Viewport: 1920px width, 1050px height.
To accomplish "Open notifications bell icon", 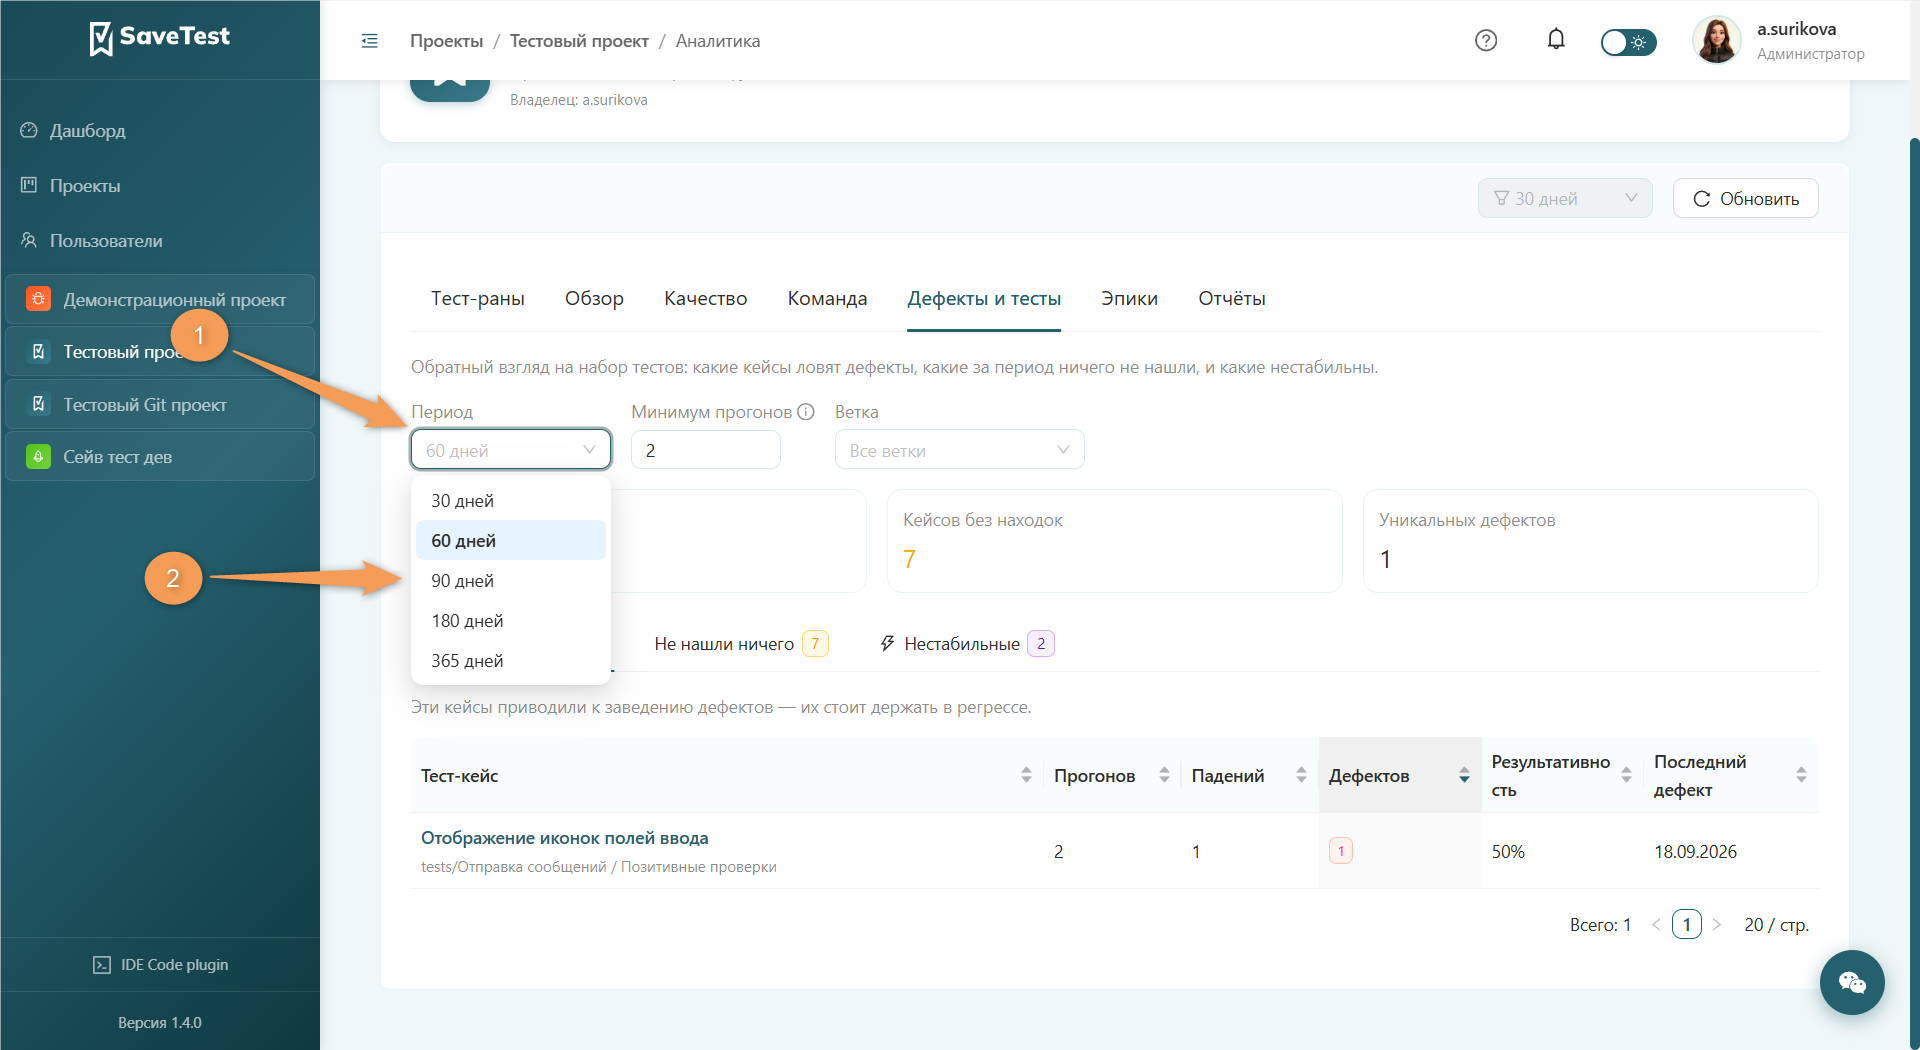I will point(1556,40).
